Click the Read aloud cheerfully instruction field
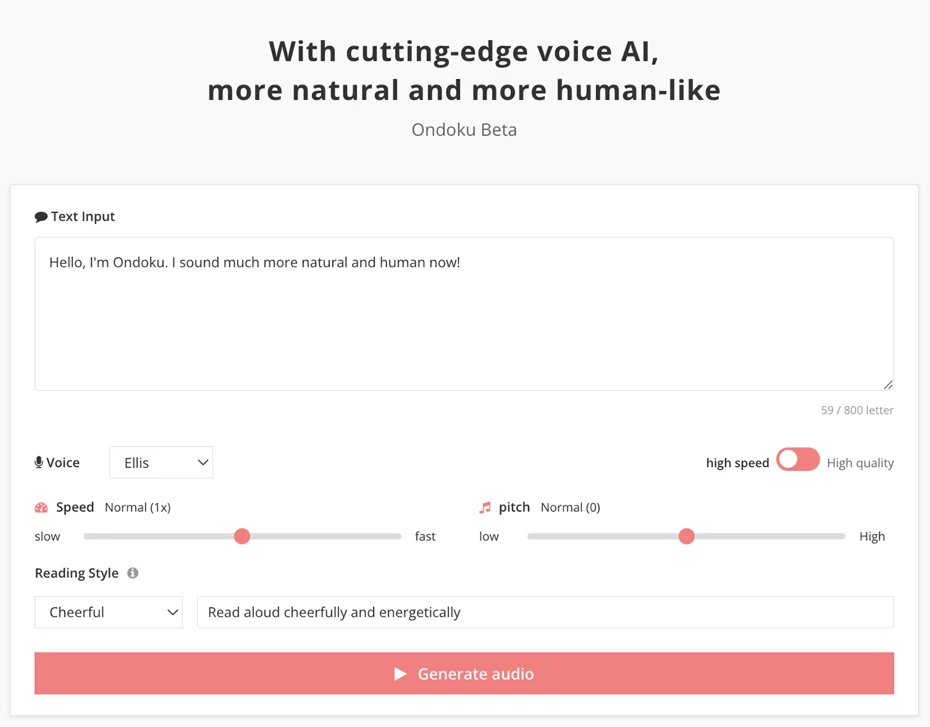 click(545, 612)
